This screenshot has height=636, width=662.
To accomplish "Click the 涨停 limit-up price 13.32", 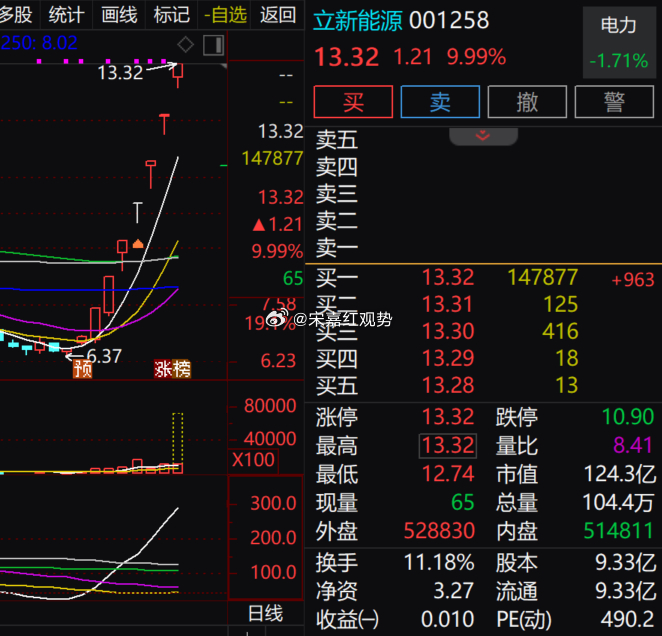I will click(448, 417).
